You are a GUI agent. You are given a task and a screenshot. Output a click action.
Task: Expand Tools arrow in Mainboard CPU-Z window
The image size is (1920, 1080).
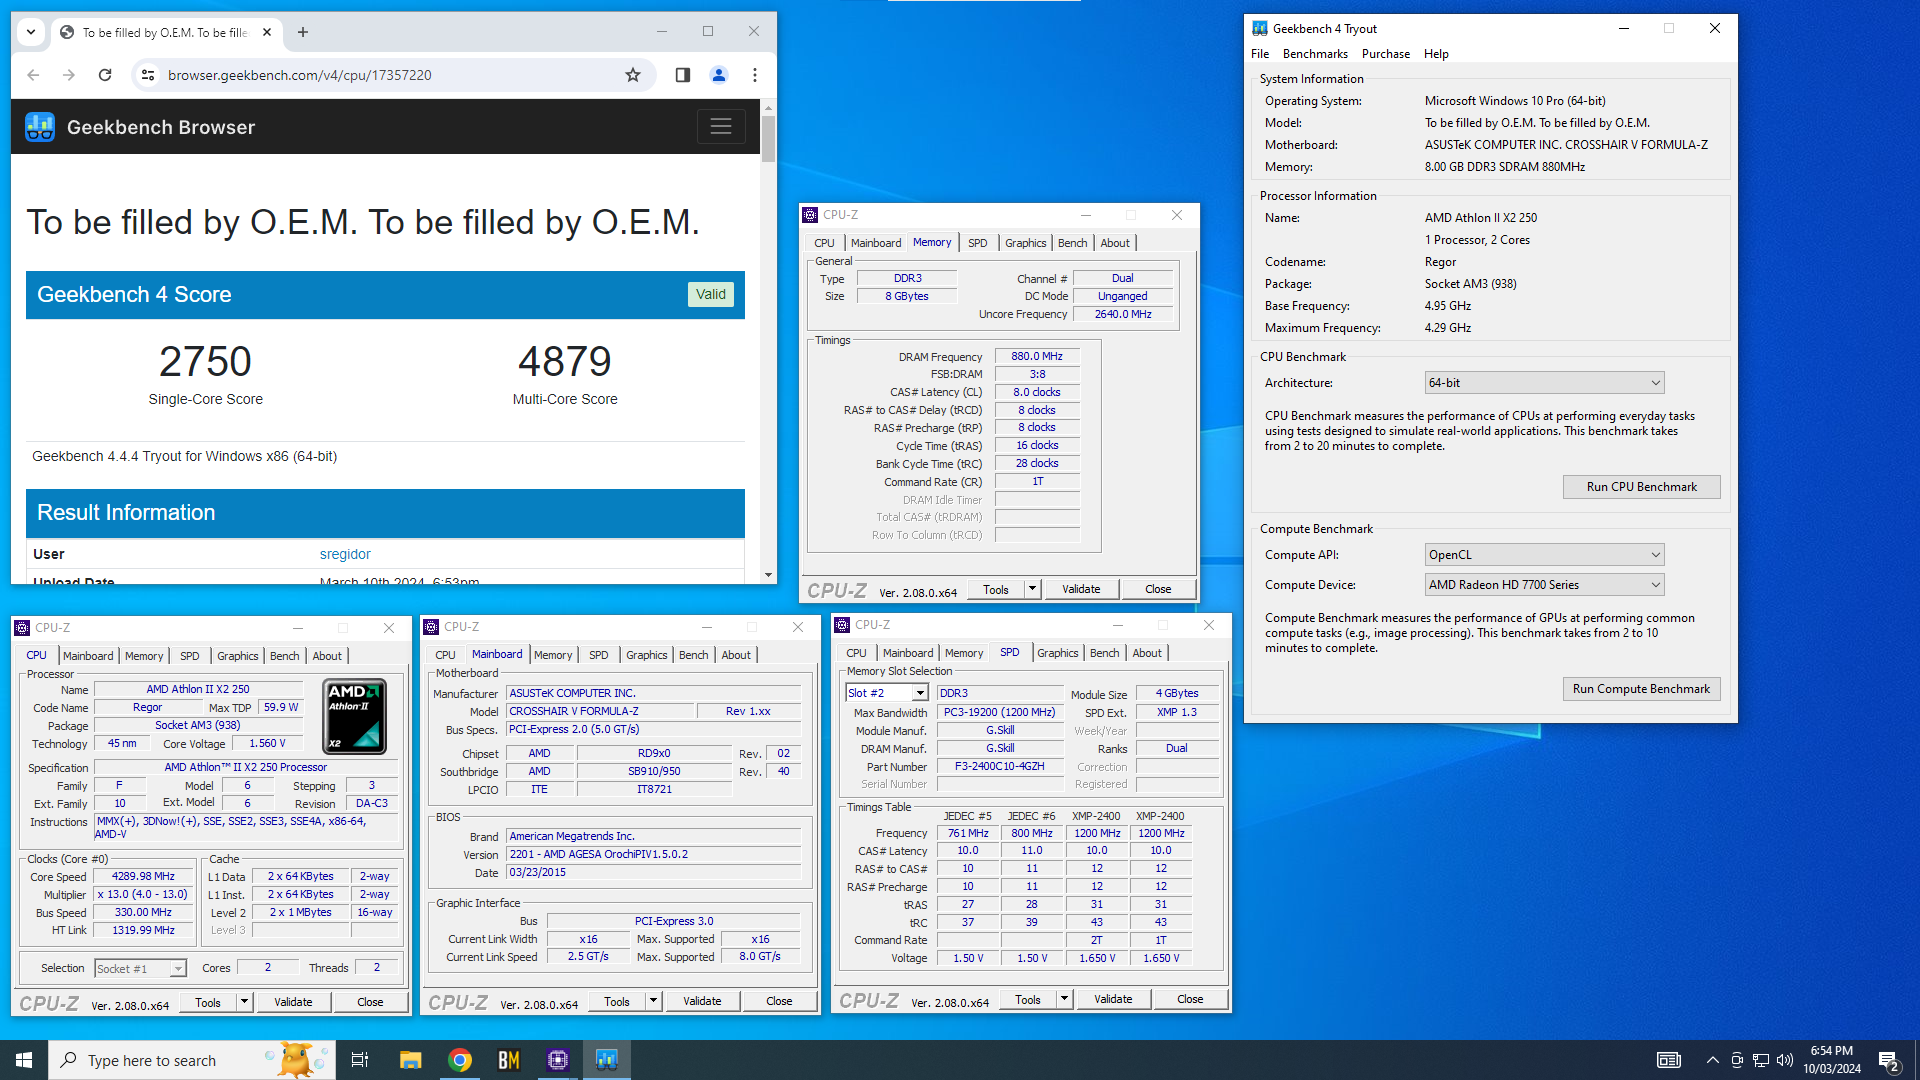(653, 1001)
